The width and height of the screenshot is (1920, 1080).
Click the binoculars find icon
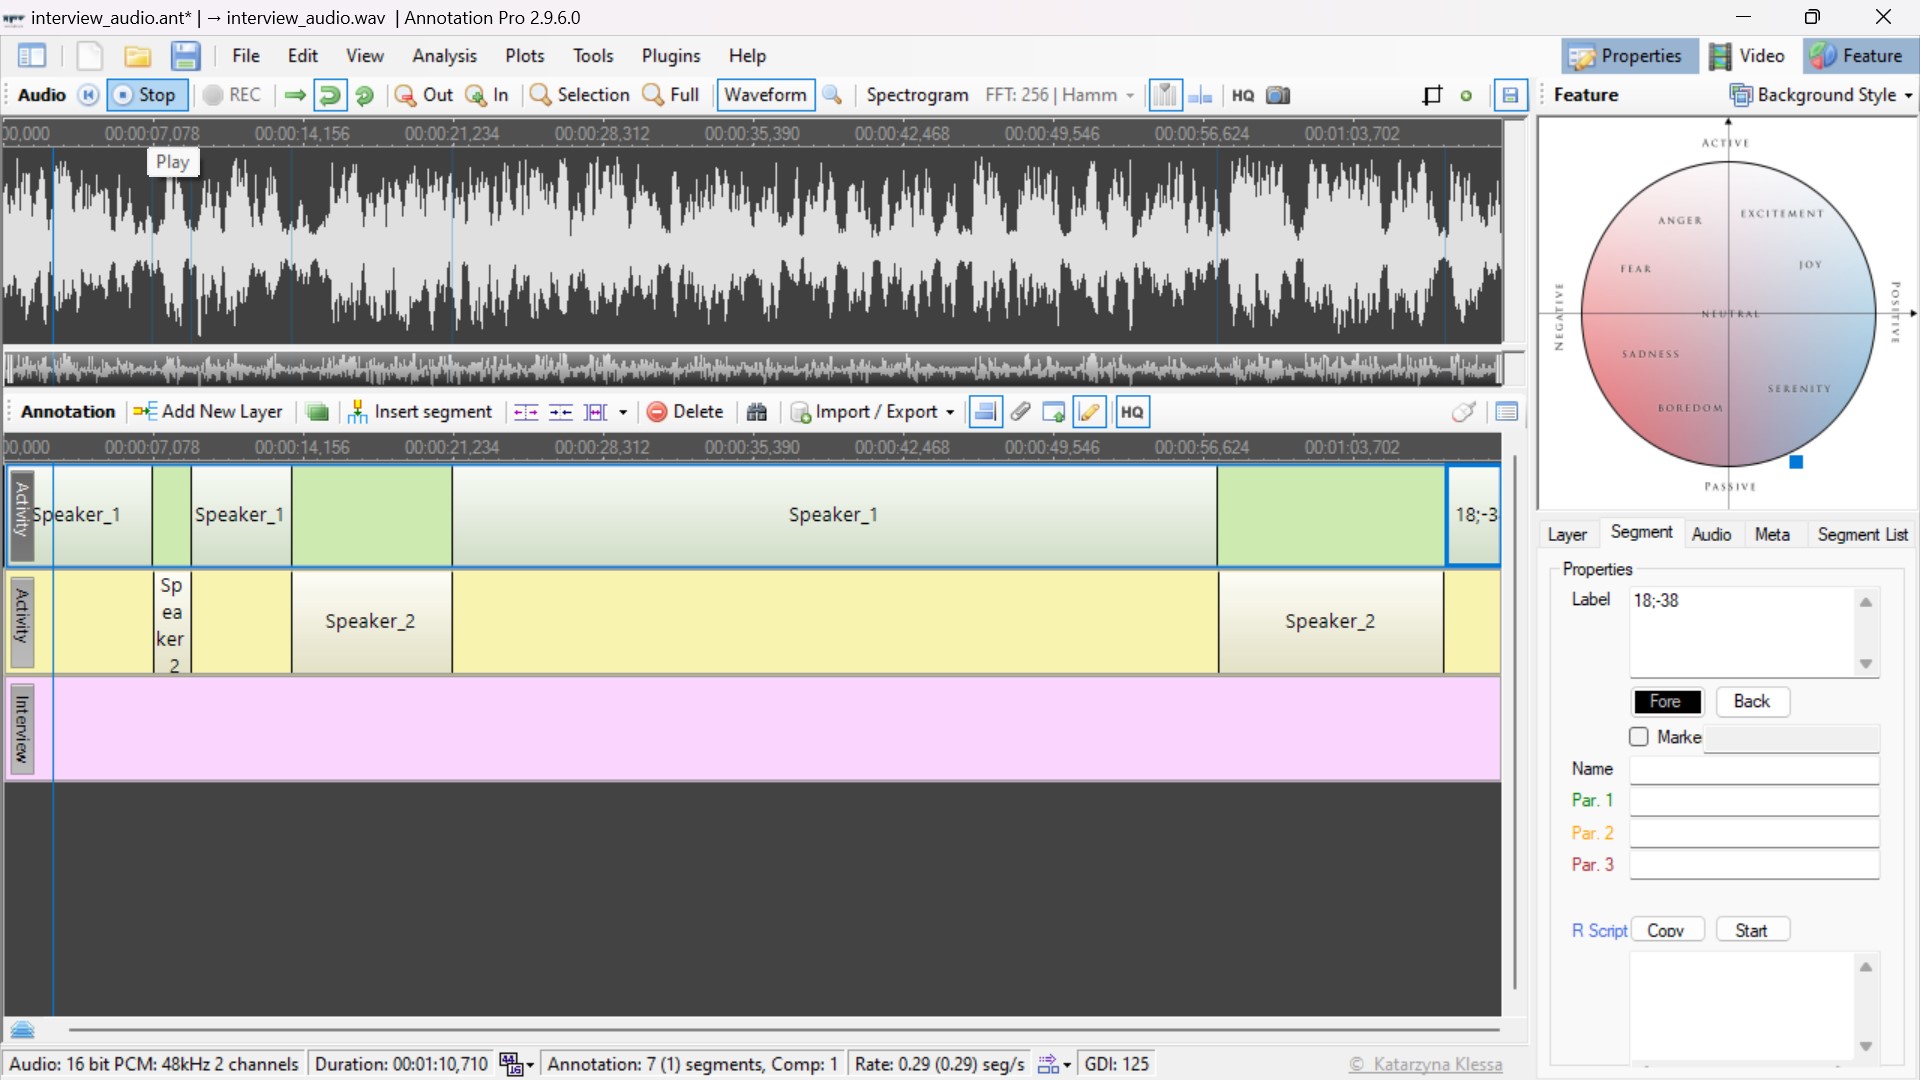point(757,412)
